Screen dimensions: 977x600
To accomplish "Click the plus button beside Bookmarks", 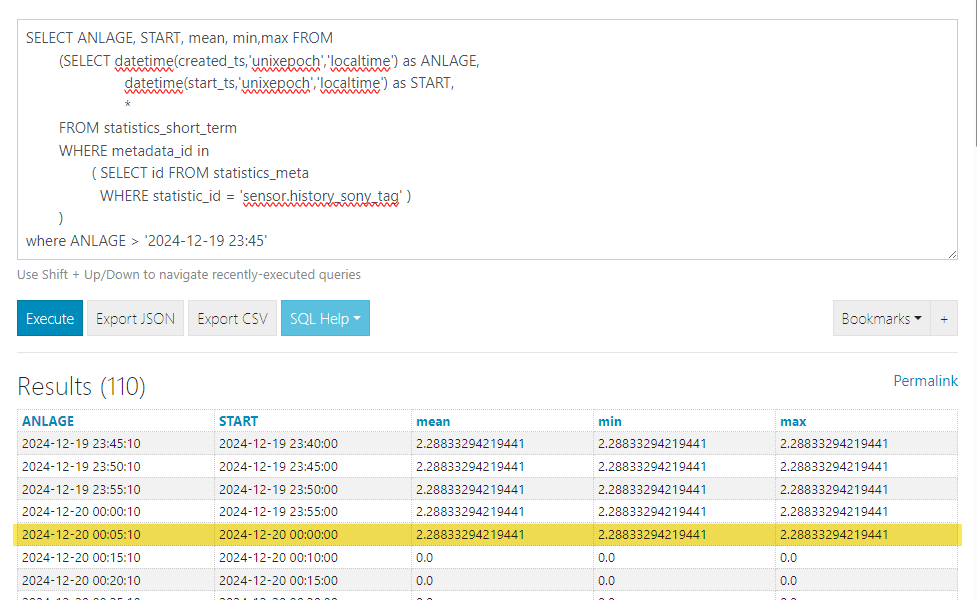I will pos(943,319).
